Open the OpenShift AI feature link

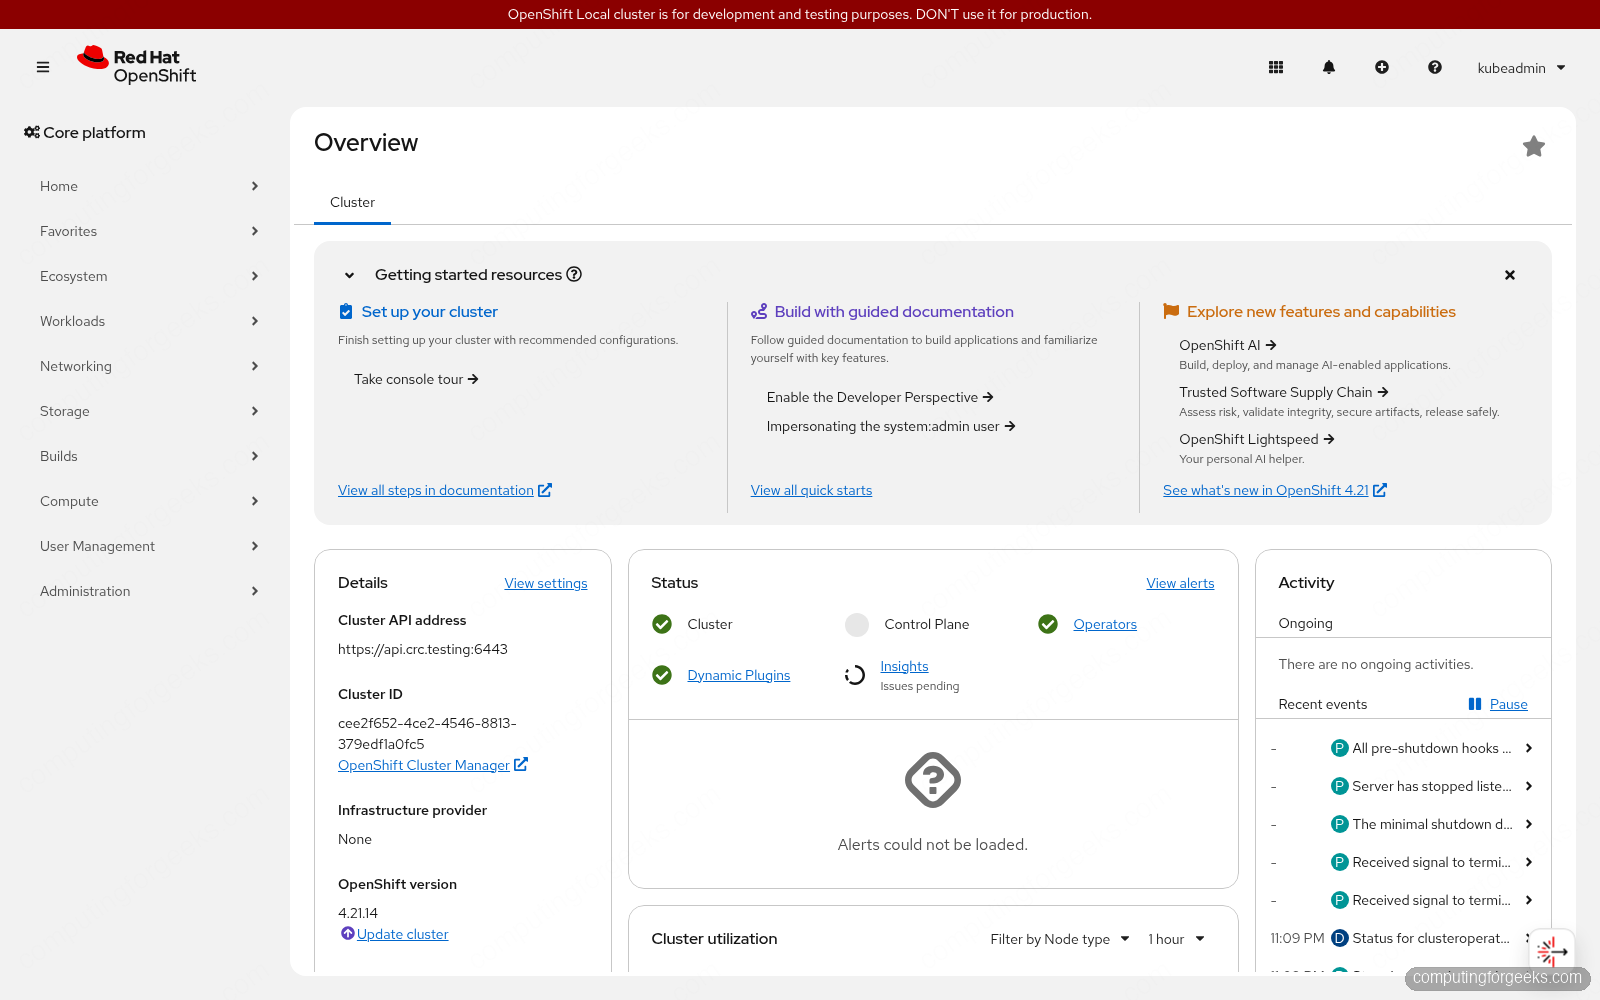pyautogui.click(x=1228, y=345)
